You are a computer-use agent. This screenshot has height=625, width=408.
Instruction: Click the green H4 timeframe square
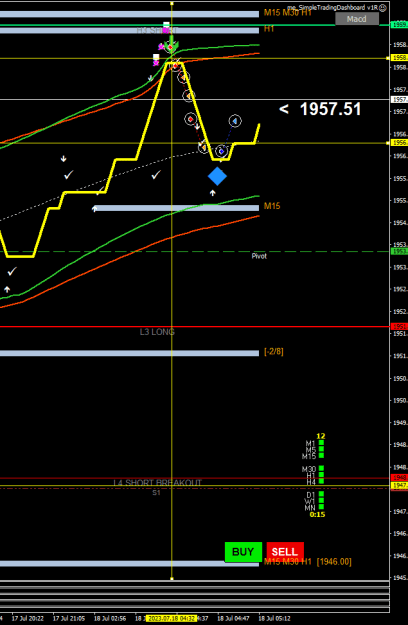pyautogui.click(x=321, y=482)
